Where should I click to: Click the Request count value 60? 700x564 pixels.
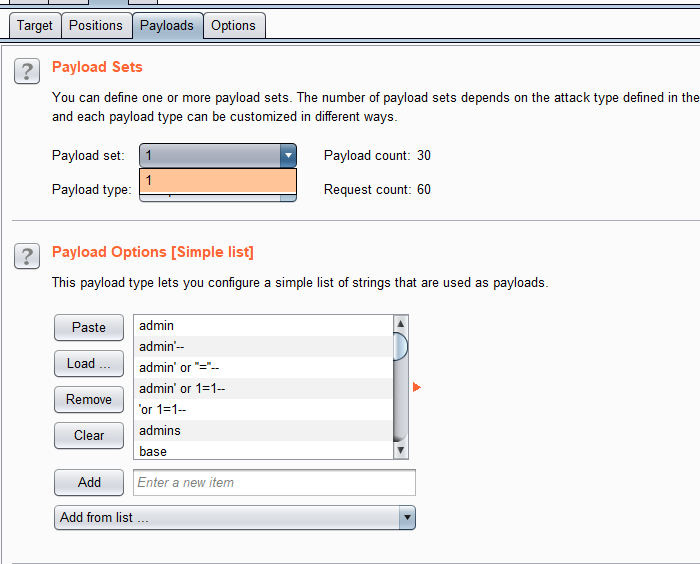pyautogui.click(x=424, y=189)
